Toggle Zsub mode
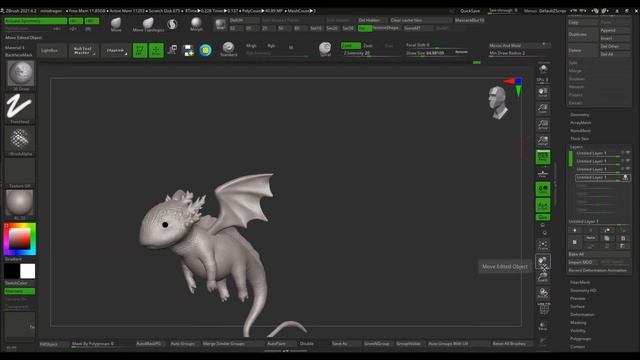The height and width of the screenshot is (360, 640). [368, 46]
